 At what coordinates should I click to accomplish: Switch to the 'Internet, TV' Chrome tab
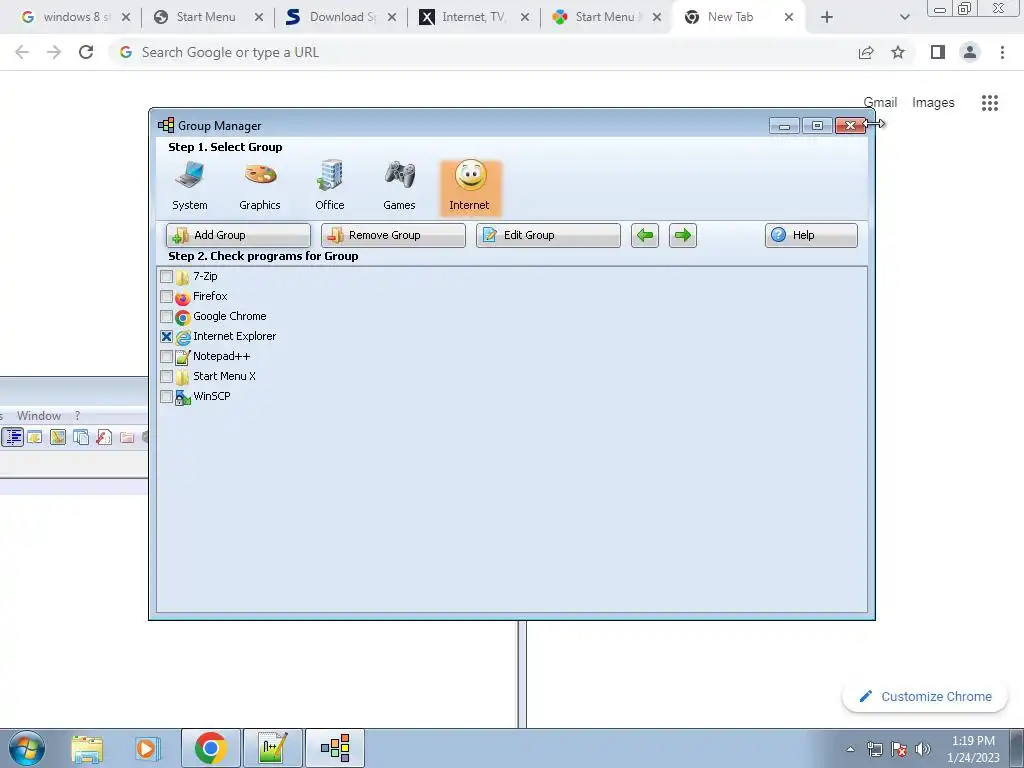click(472, 17)
